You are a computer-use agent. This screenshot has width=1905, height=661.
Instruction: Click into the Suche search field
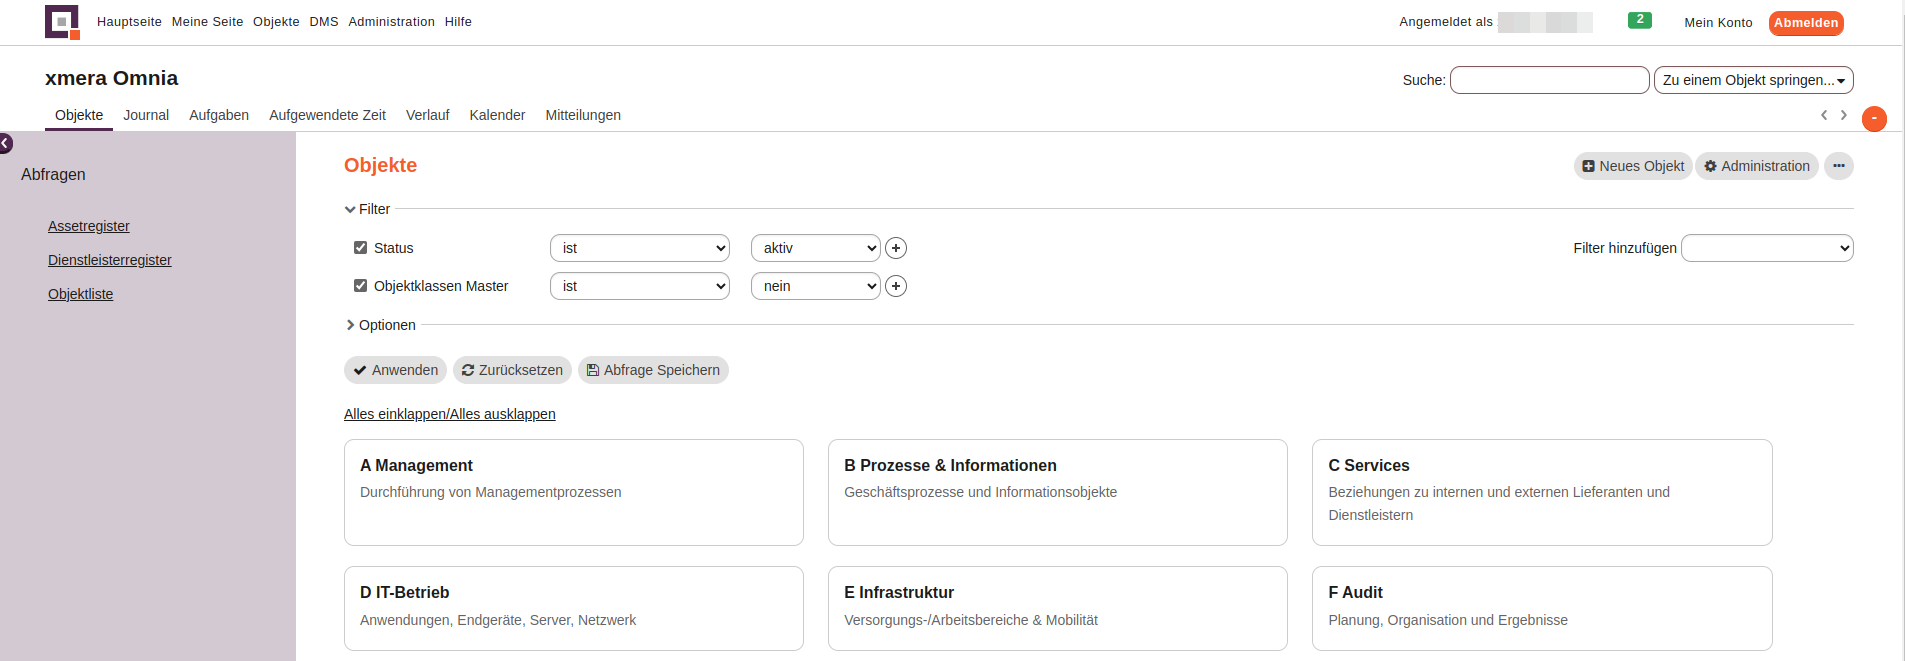point(1549,80)
